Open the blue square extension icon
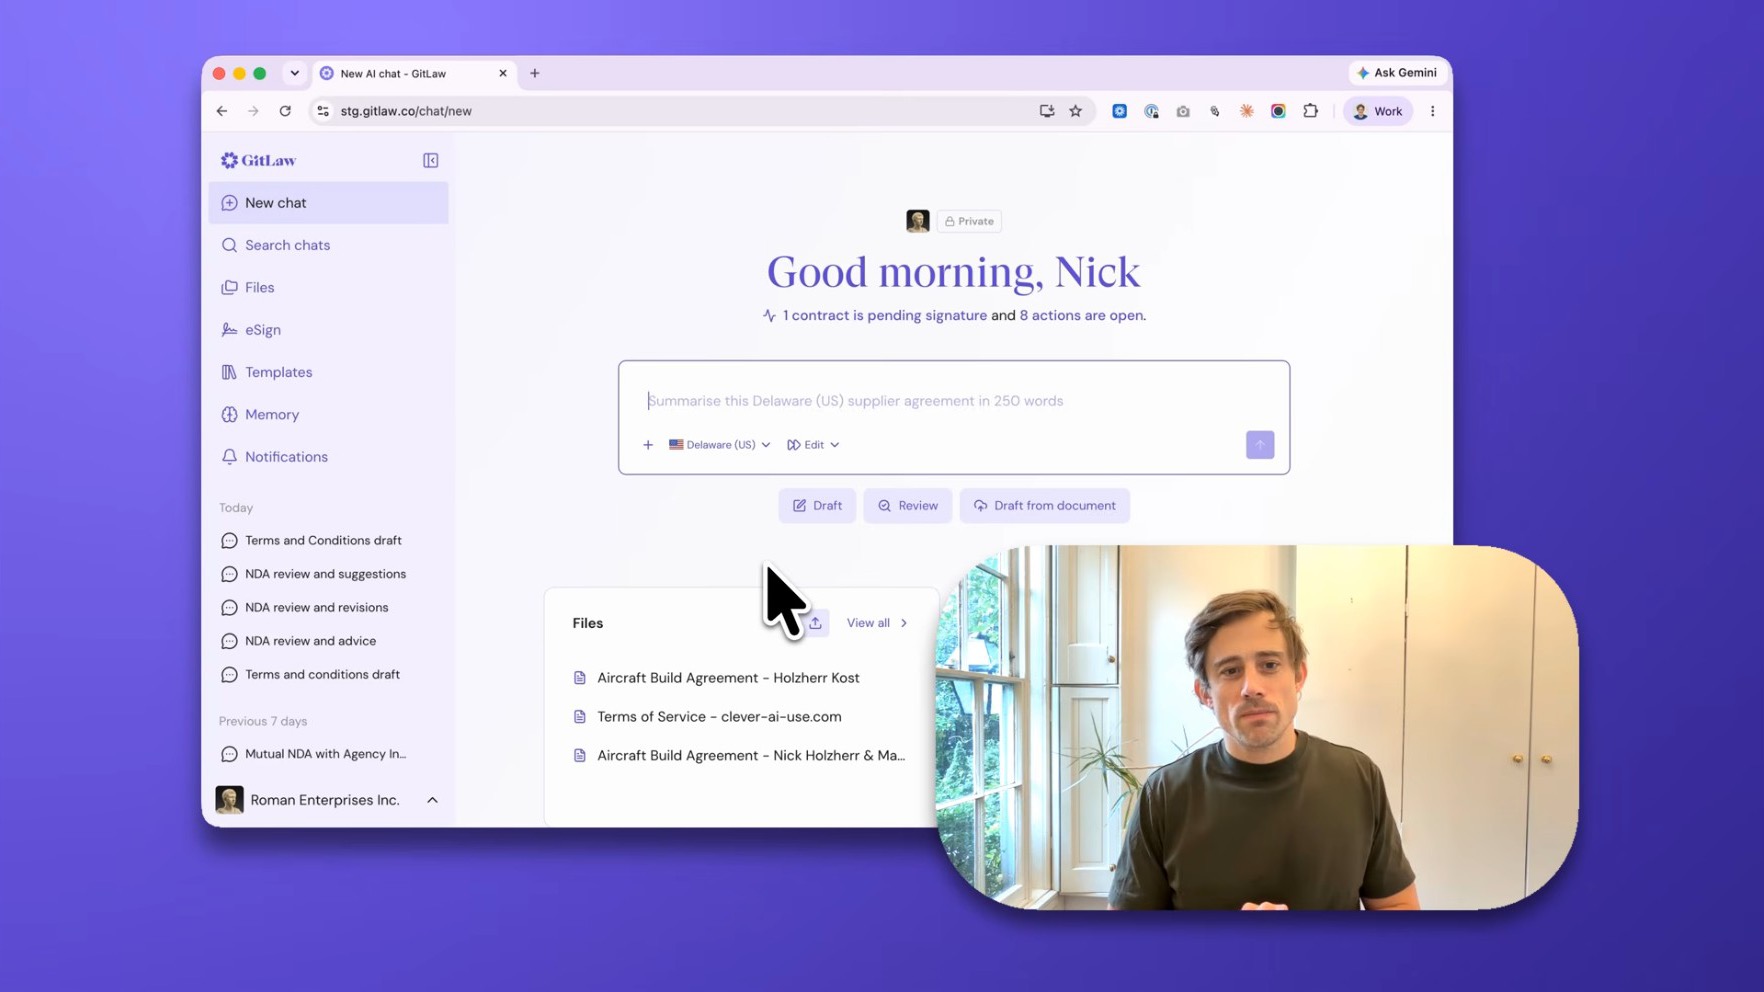The height and width of the screenshot is (992, 1764). pyautogui.click(x=1119, y=112)
